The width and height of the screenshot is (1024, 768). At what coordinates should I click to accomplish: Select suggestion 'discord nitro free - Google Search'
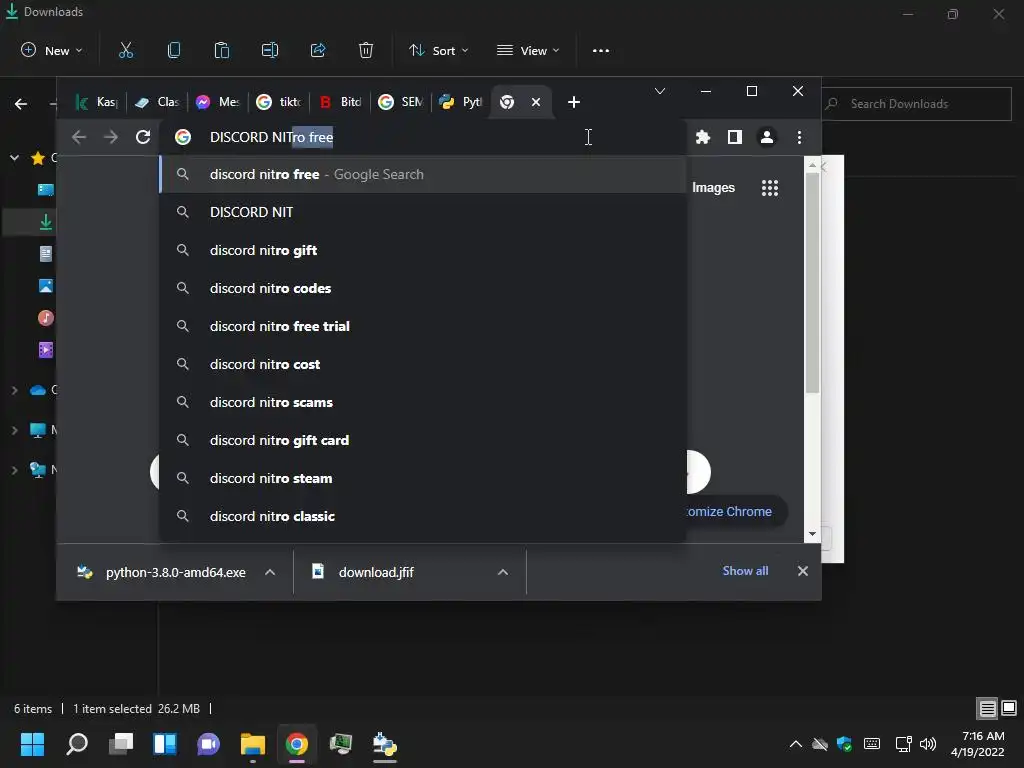(423, 174)
